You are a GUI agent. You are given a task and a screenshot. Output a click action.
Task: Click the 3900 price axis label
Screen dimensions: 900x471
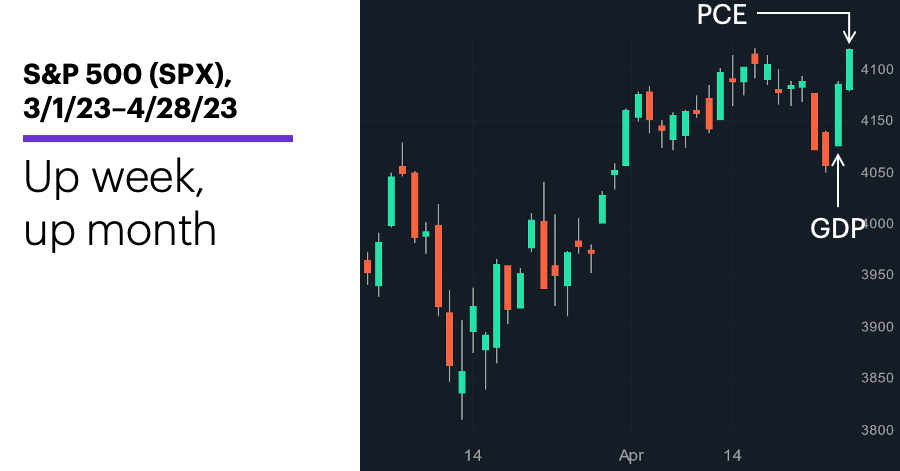878,326
